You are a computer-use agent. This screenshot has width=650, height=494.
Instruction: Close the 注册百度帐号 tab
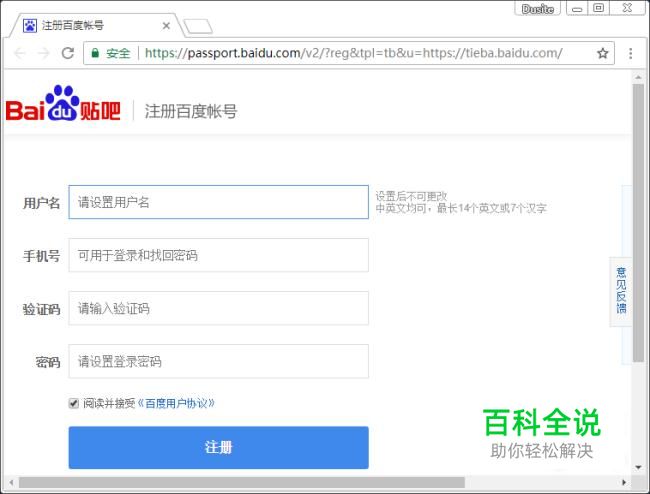point(166,26)
